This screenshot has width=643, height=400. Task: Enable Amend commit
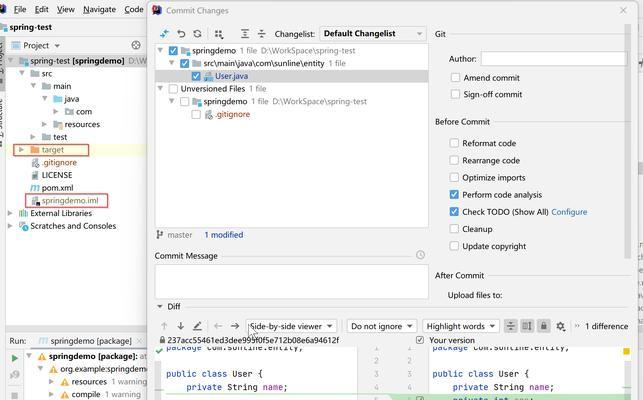click(455, 78)
